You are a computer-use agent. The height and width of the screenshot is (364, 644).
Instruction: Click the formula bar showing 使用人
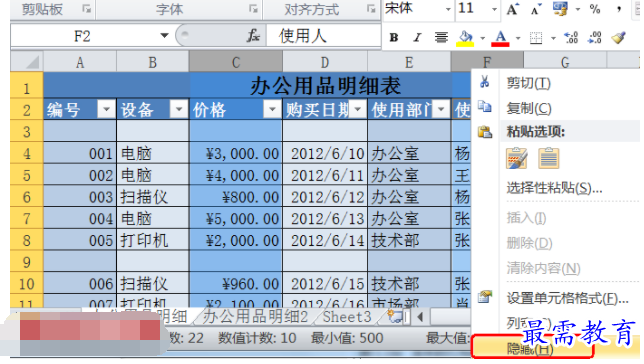324,36
